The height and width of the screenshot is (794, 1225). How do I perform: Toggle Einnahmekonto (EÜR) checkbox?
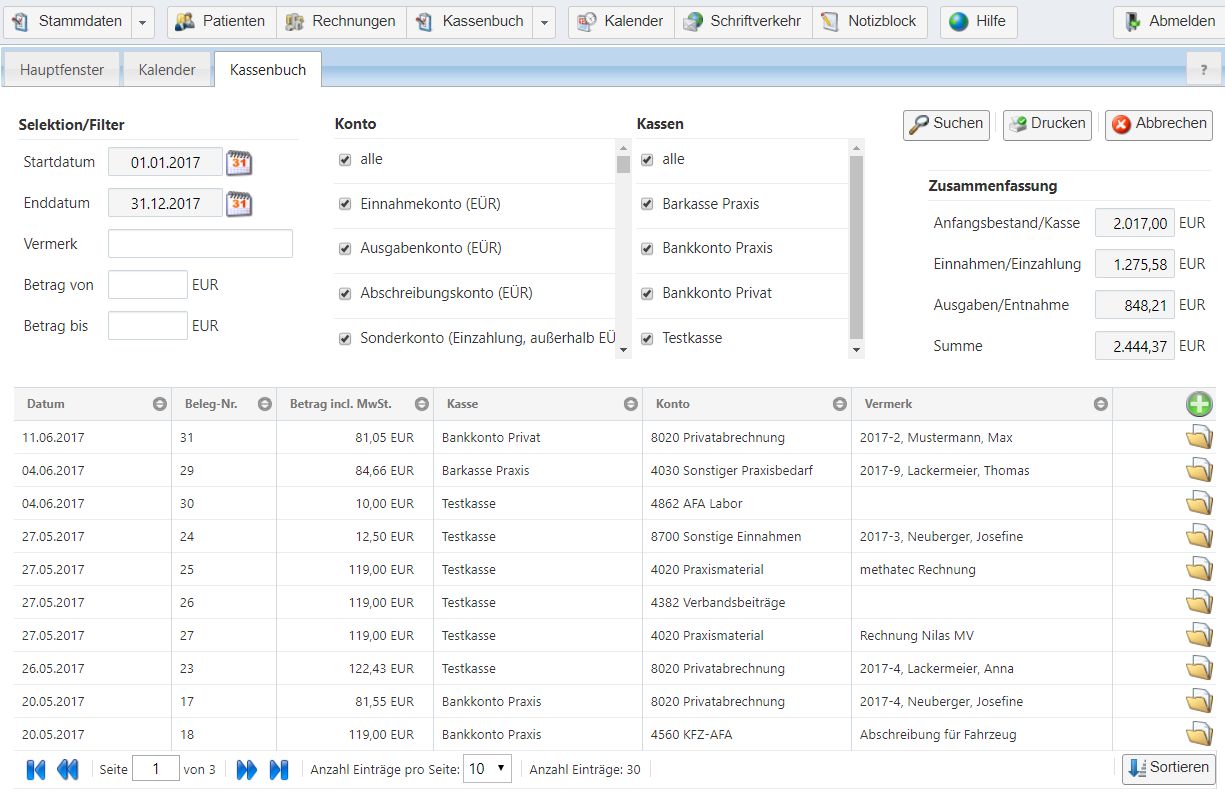point(345,204)
